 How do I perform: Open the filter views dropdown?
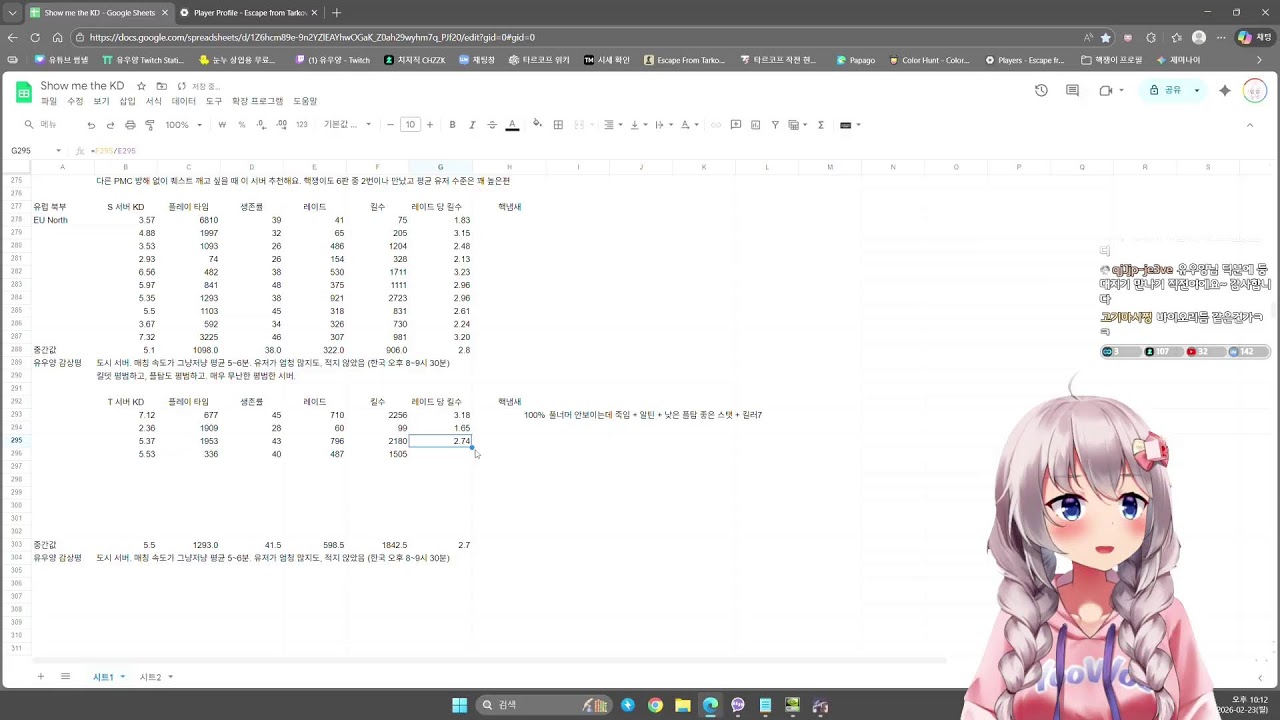click(797, 125)
